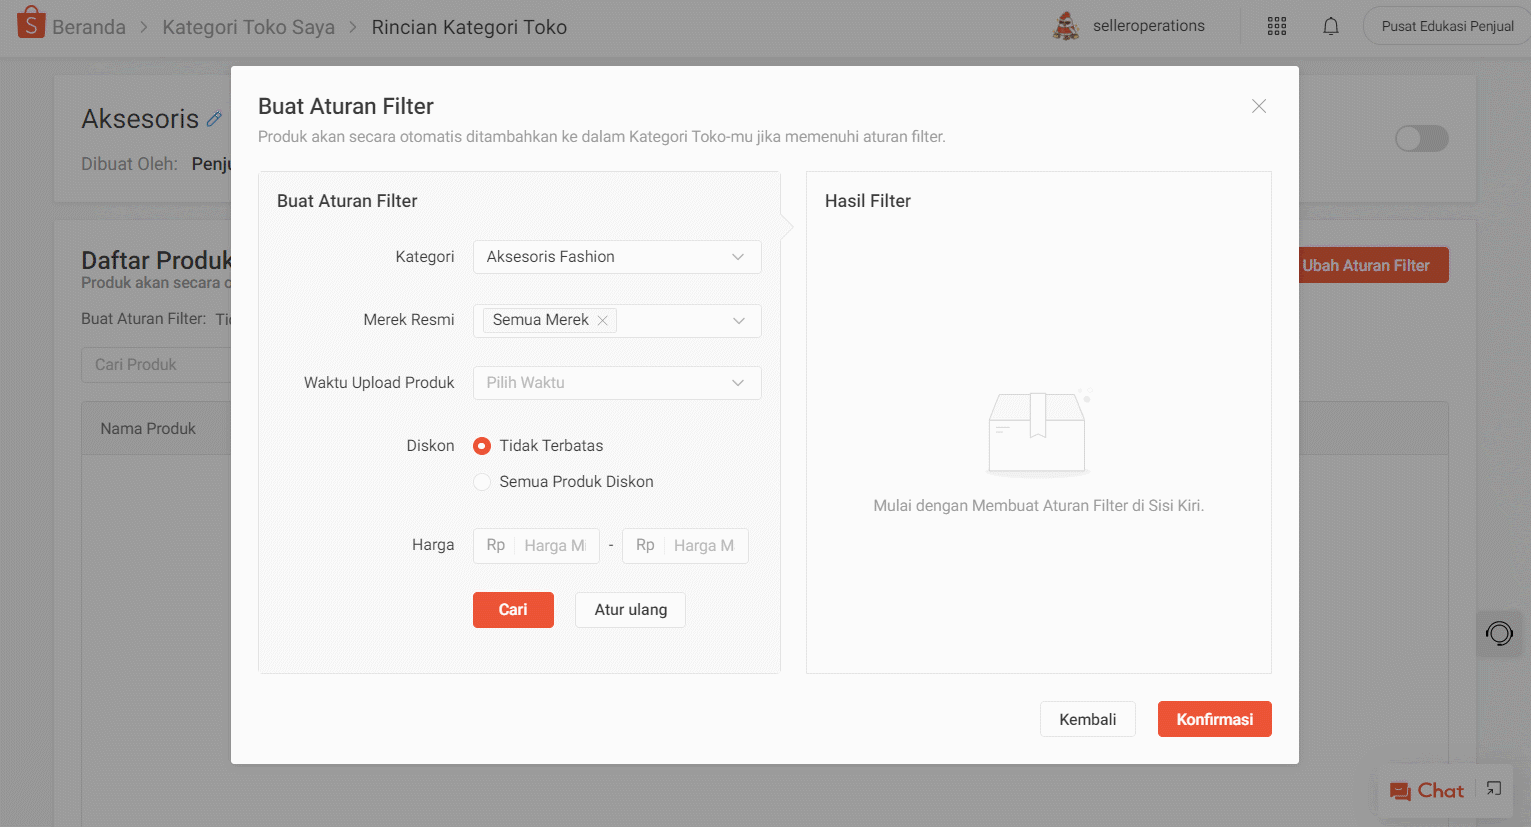Go to Beranda in breadcrumb

[89, 27]
